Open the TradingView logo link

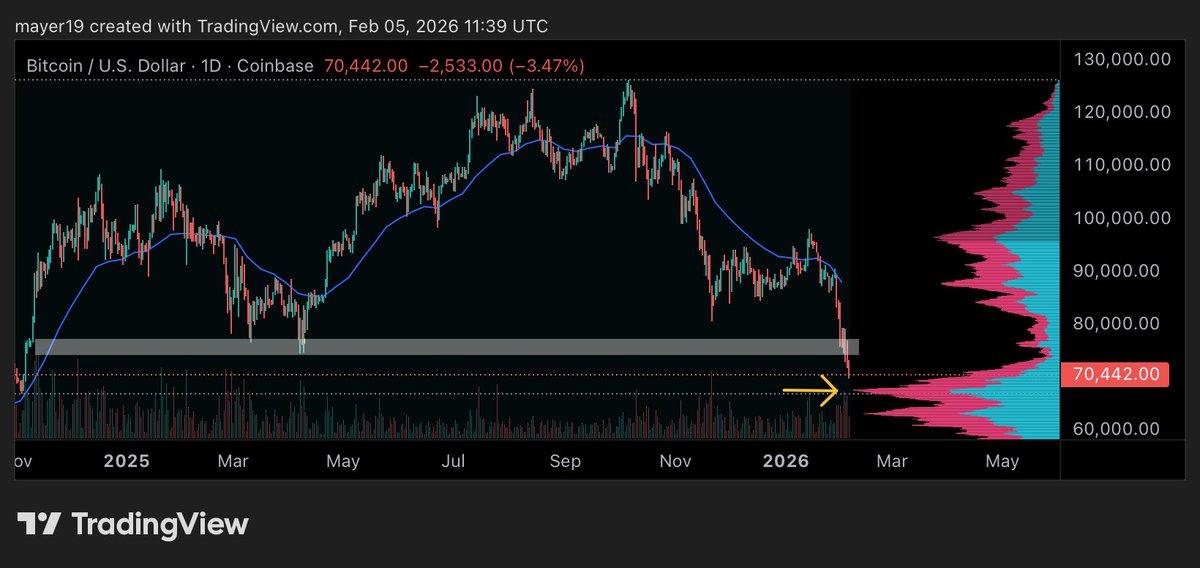pyautogui.click(x=133, y=524)
